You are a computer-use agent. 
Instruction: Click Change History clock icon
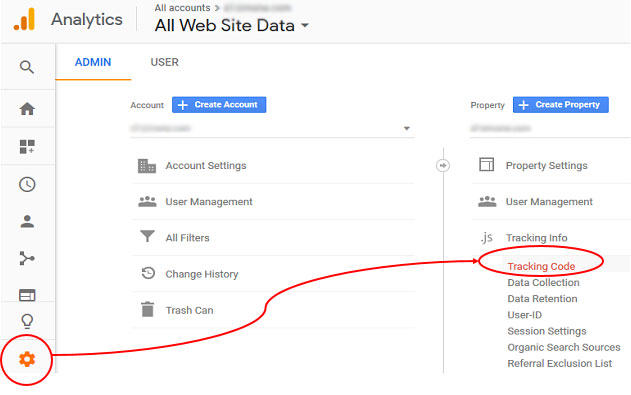tap(148, 273)
